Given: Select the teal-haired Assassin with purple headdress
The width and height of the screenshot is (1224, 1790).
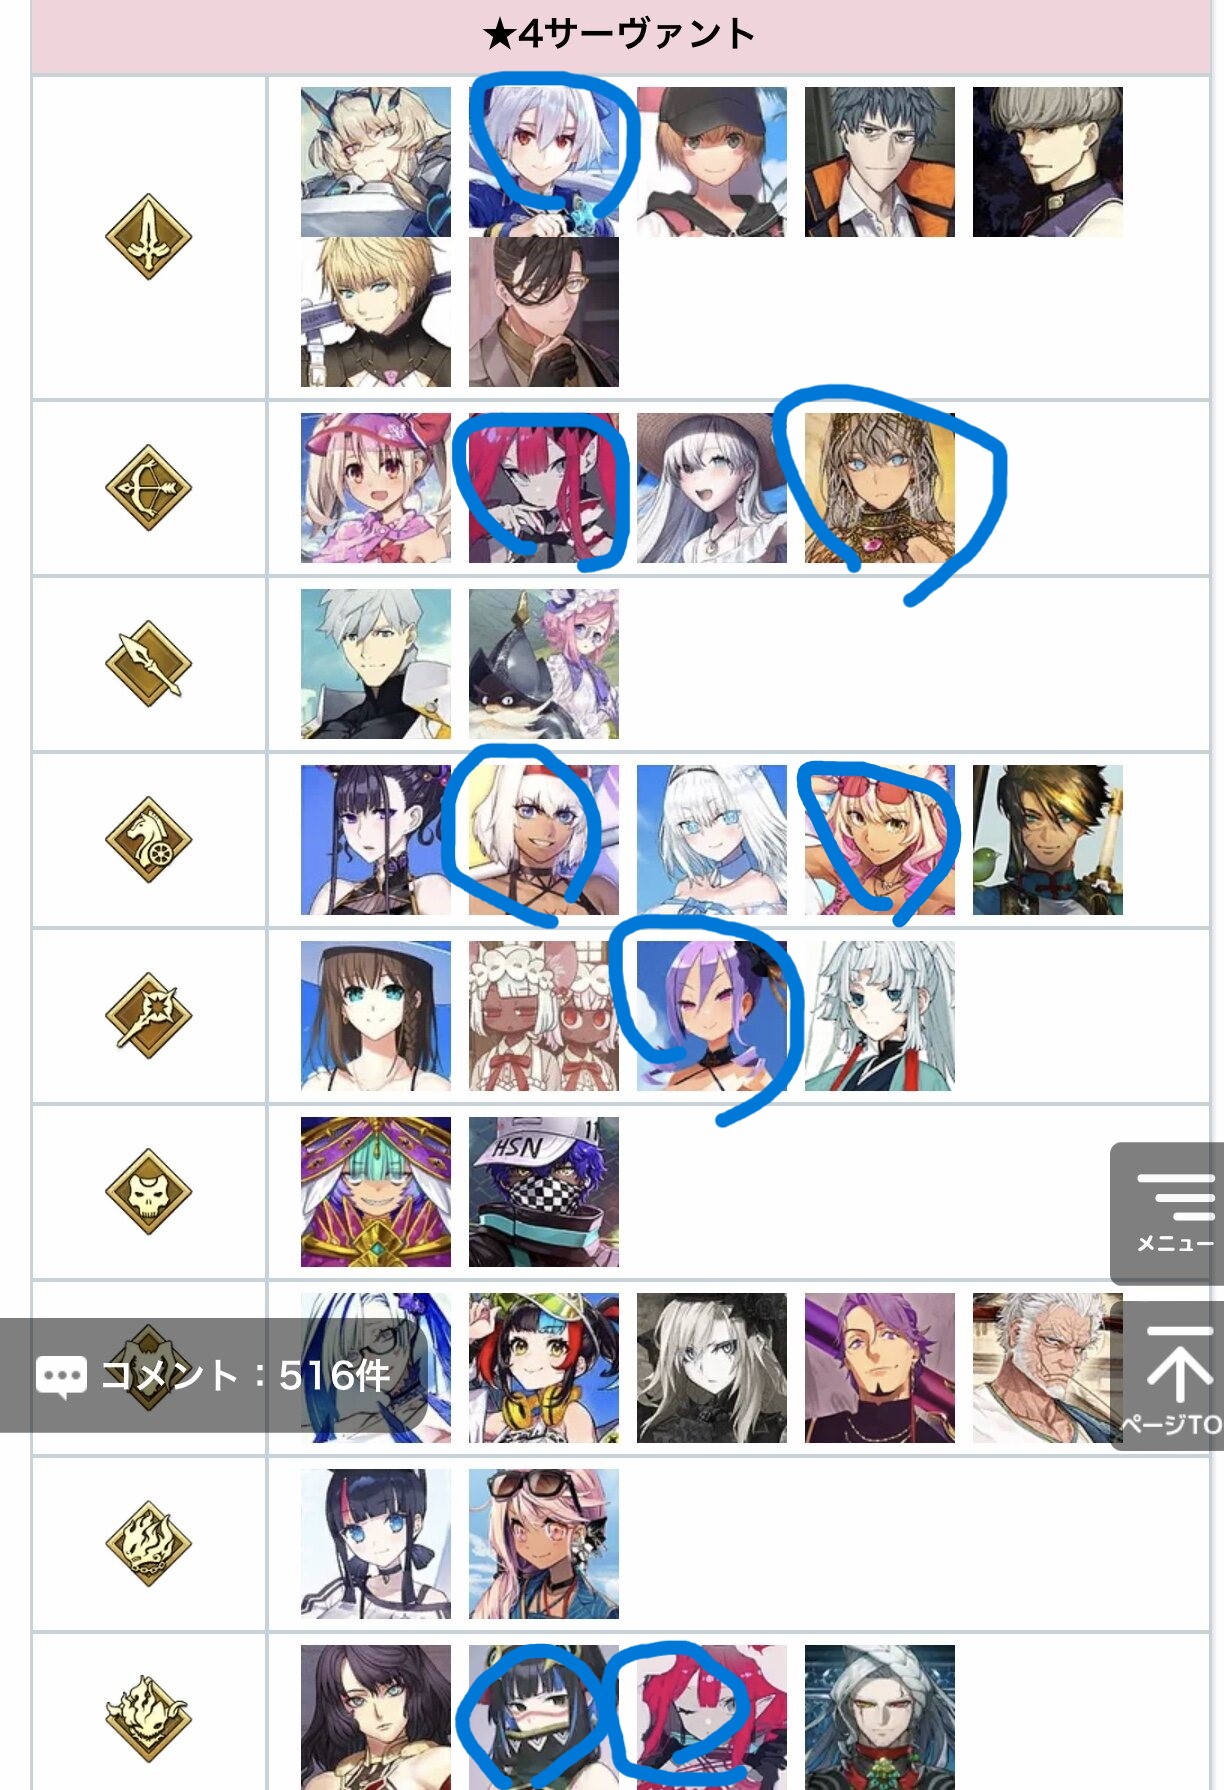Looking at the screenshot, I should click(x=376, y=1192).
